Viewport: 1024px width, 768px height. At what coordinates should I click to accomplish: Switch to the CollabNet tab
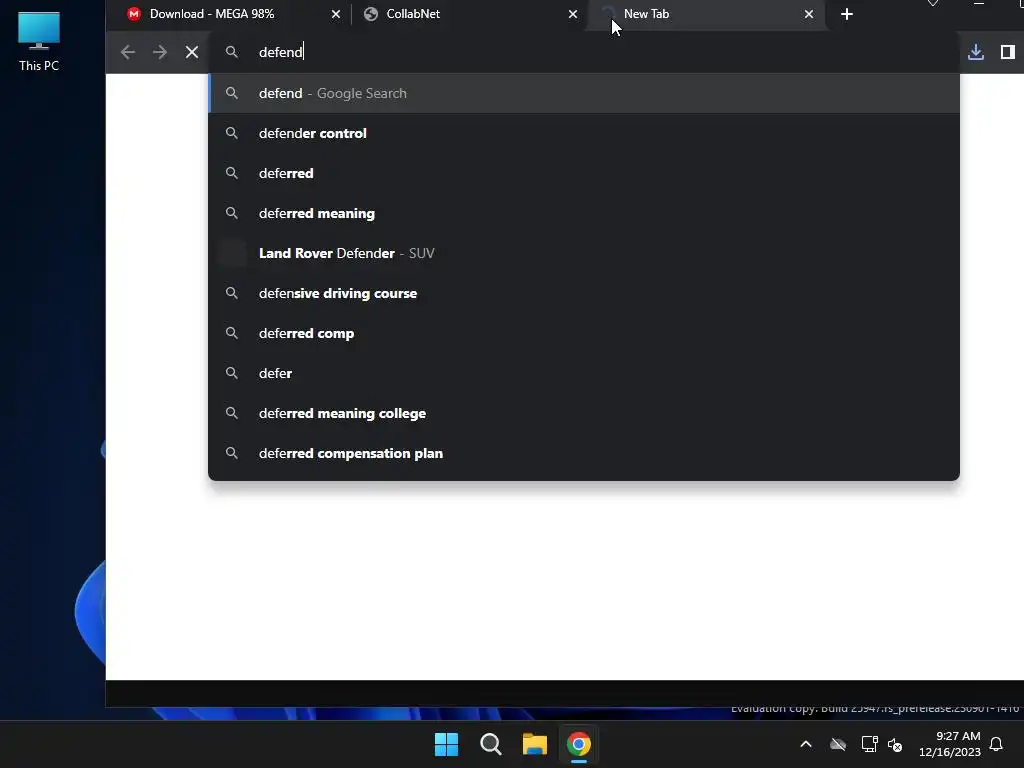[x=470, y=14]
